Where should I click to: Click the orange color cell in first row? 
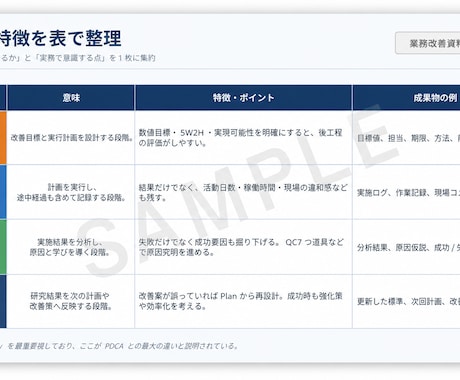tap(3, 138)
